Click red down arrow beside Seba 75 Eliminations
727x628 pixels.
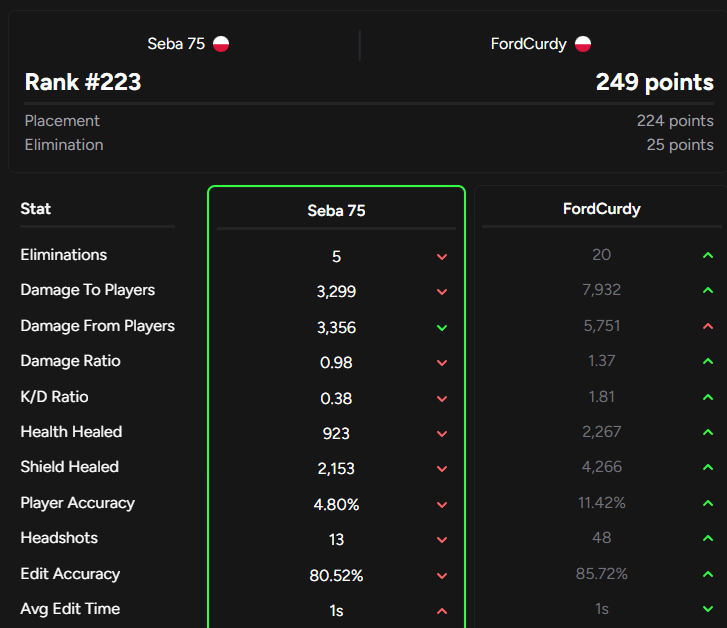coord(442,257)
